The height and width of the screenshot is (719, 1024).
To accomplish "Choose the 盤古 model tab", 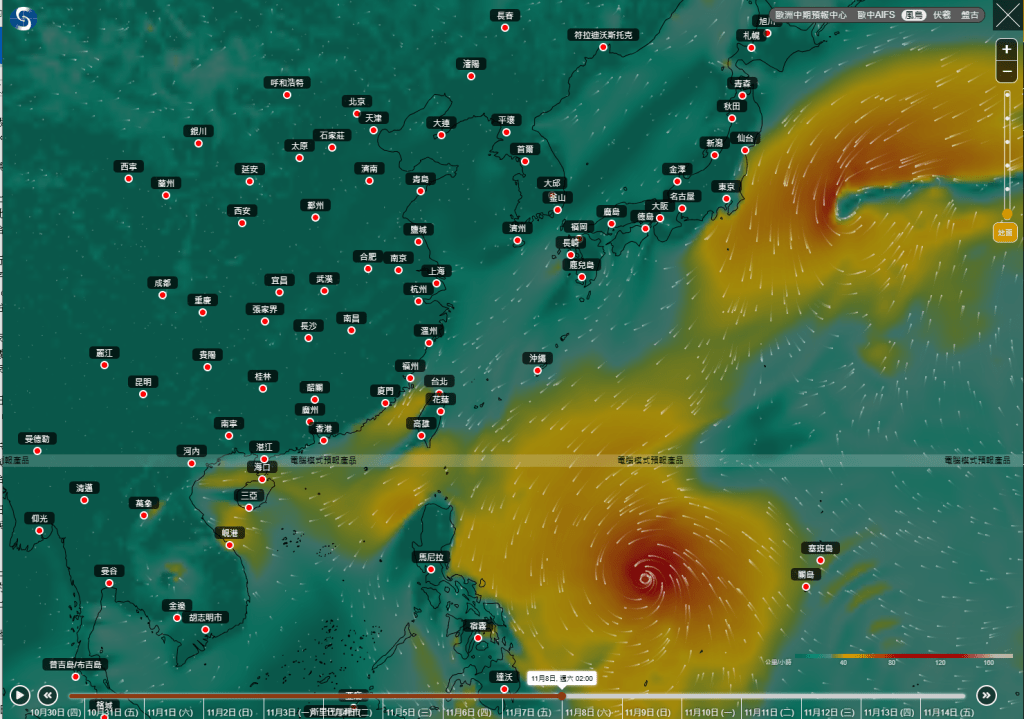I will [x=970, y=15].
